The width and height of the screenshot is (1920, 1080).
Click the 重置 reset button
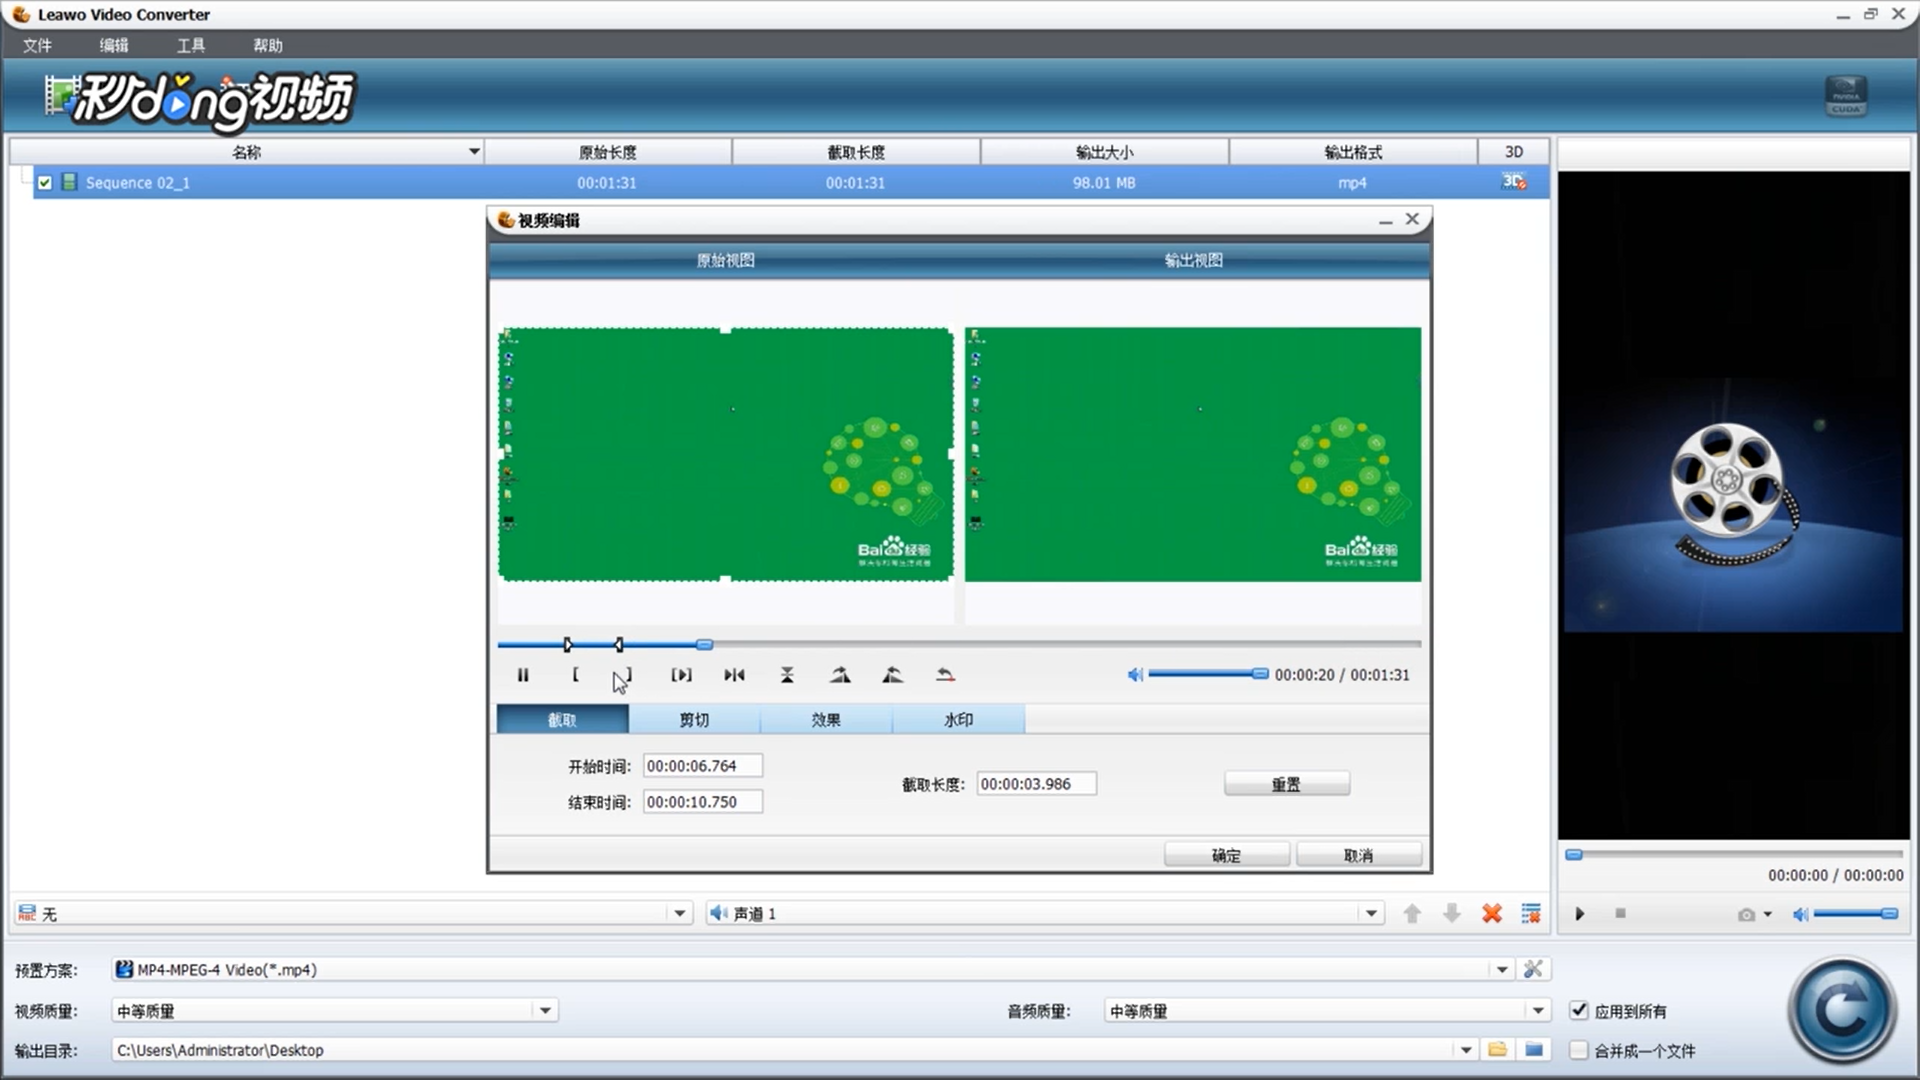(1286, 784)
